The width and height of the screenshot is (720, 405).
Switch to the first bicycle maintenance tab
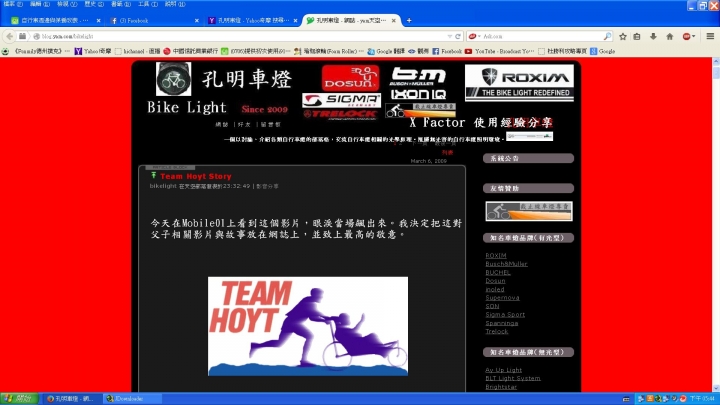pos(55,21)
